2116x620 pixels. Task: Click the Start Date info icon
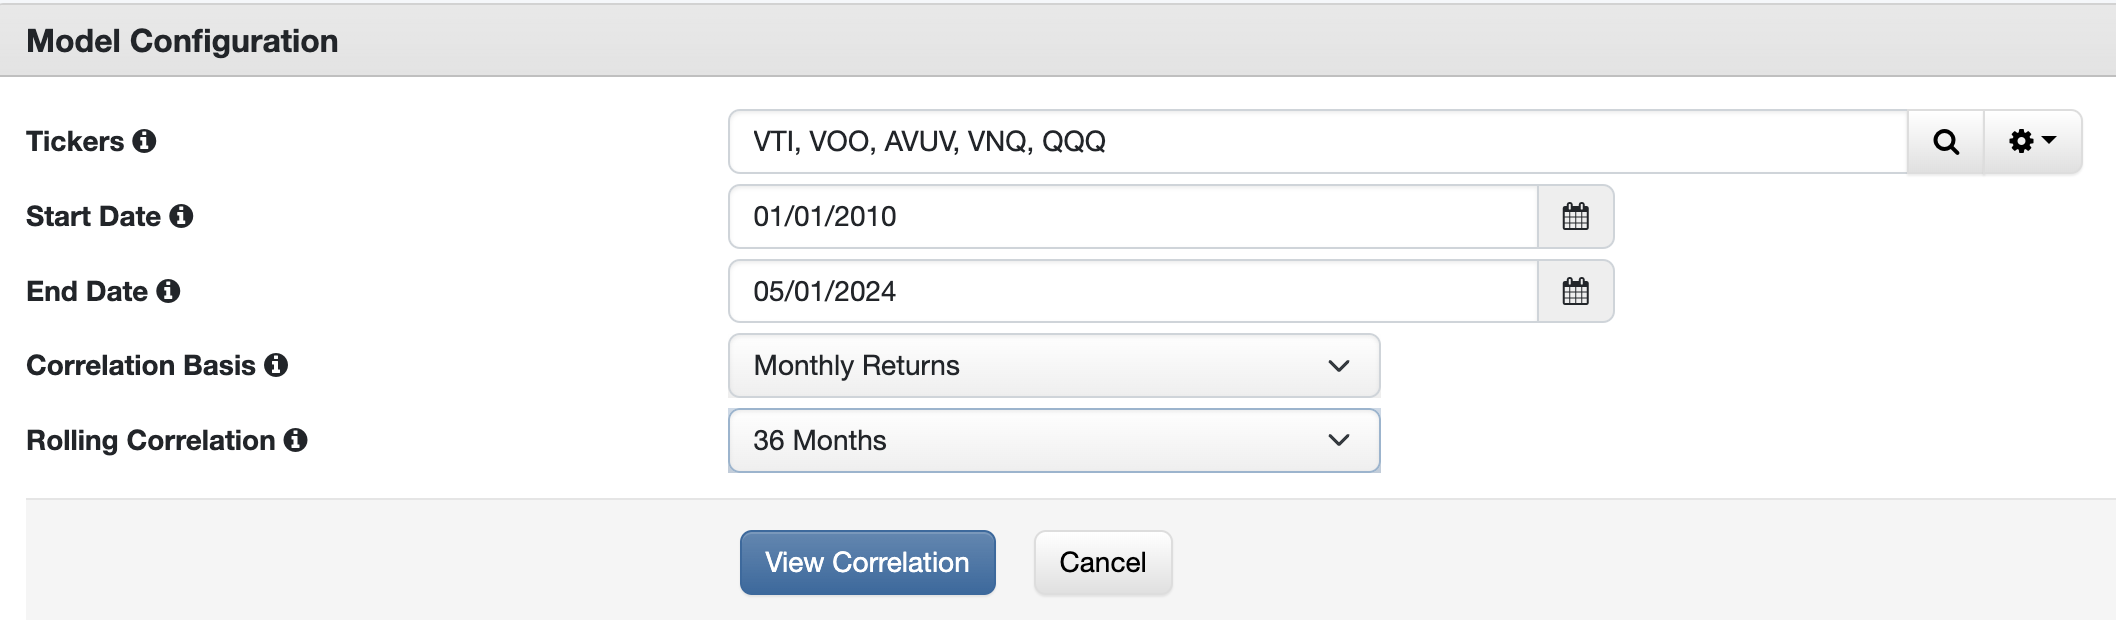click(181, 216)
